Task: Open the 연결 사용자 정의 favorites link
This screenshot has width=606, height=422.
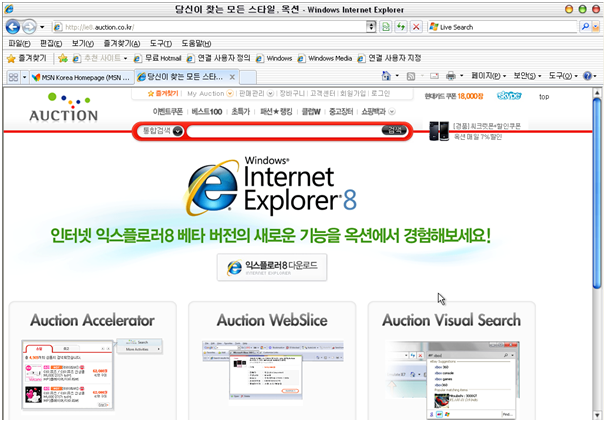Action: point(218,58)
